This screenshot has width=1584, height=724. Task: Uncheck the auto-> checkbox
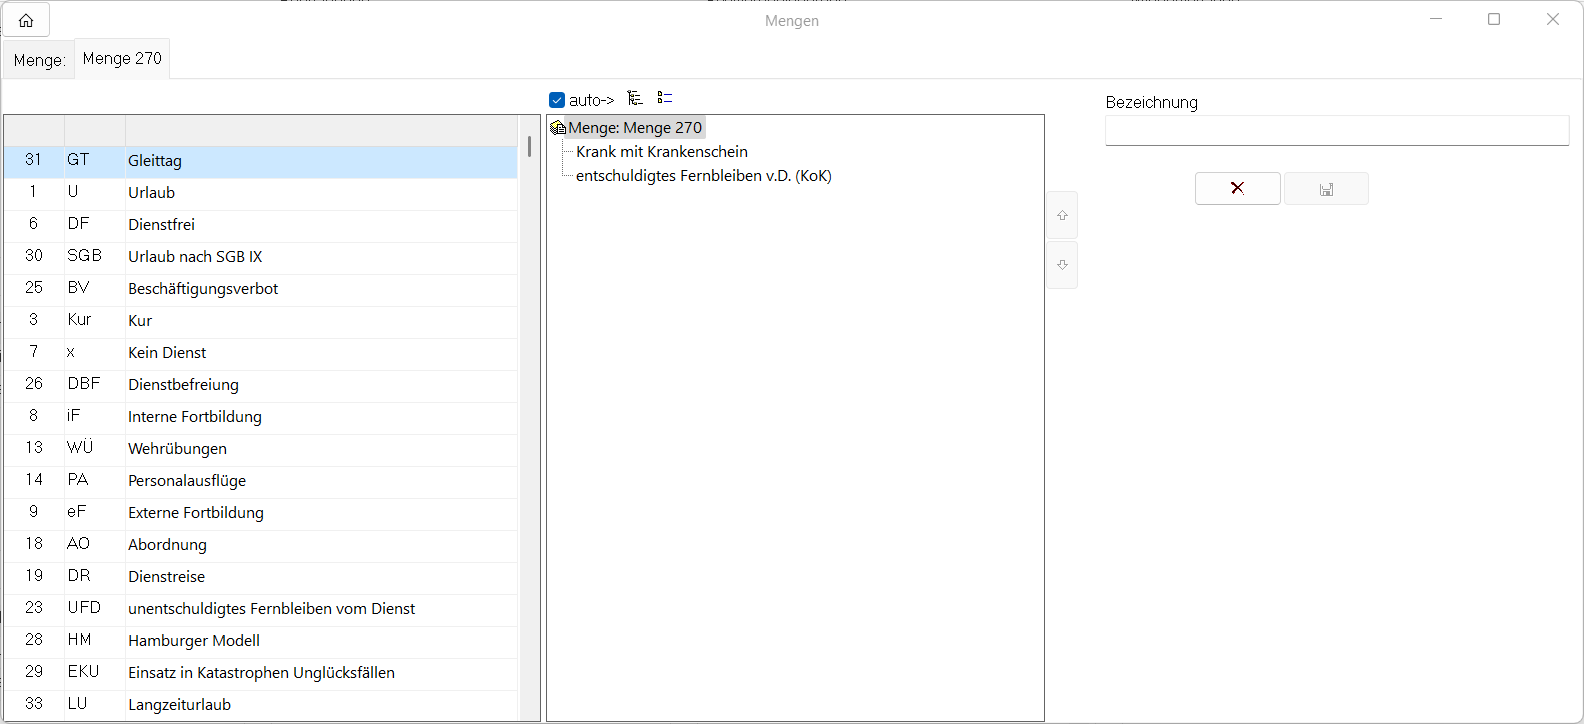557,100
